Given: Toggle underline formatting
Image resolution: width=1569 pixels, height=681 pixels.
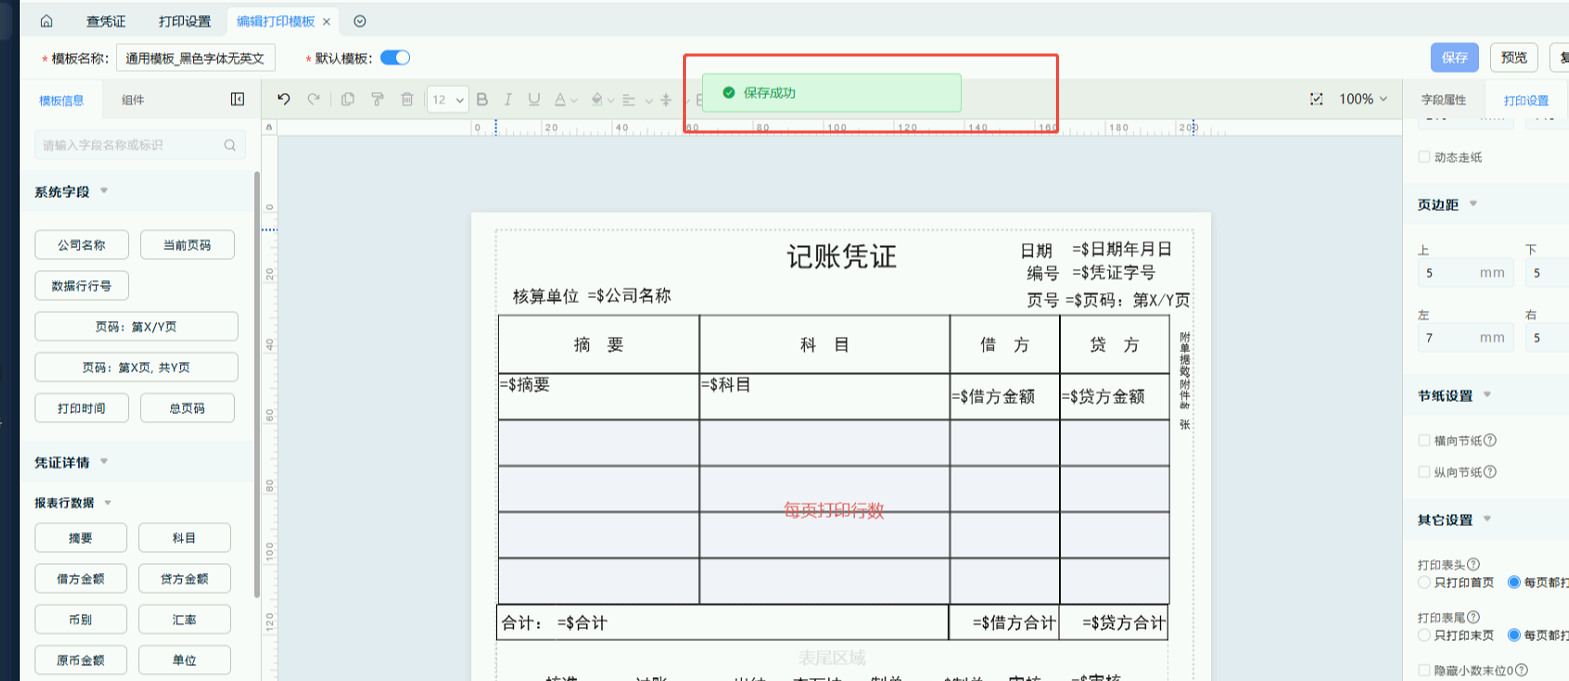Looking at the screenshot, I should pos(534,99).
